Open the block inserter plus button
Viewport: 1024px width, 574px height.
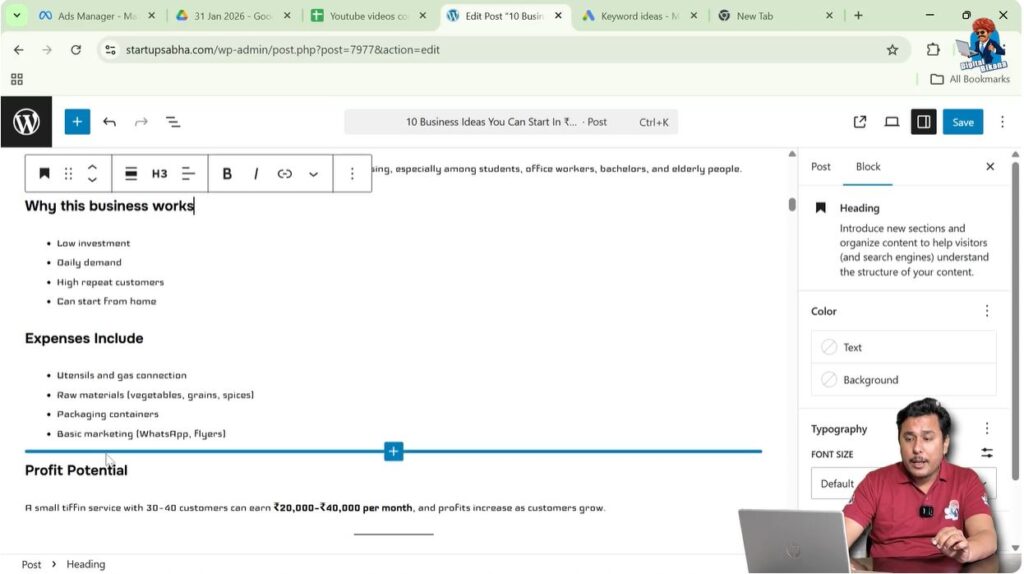click(x=77, y=122)
